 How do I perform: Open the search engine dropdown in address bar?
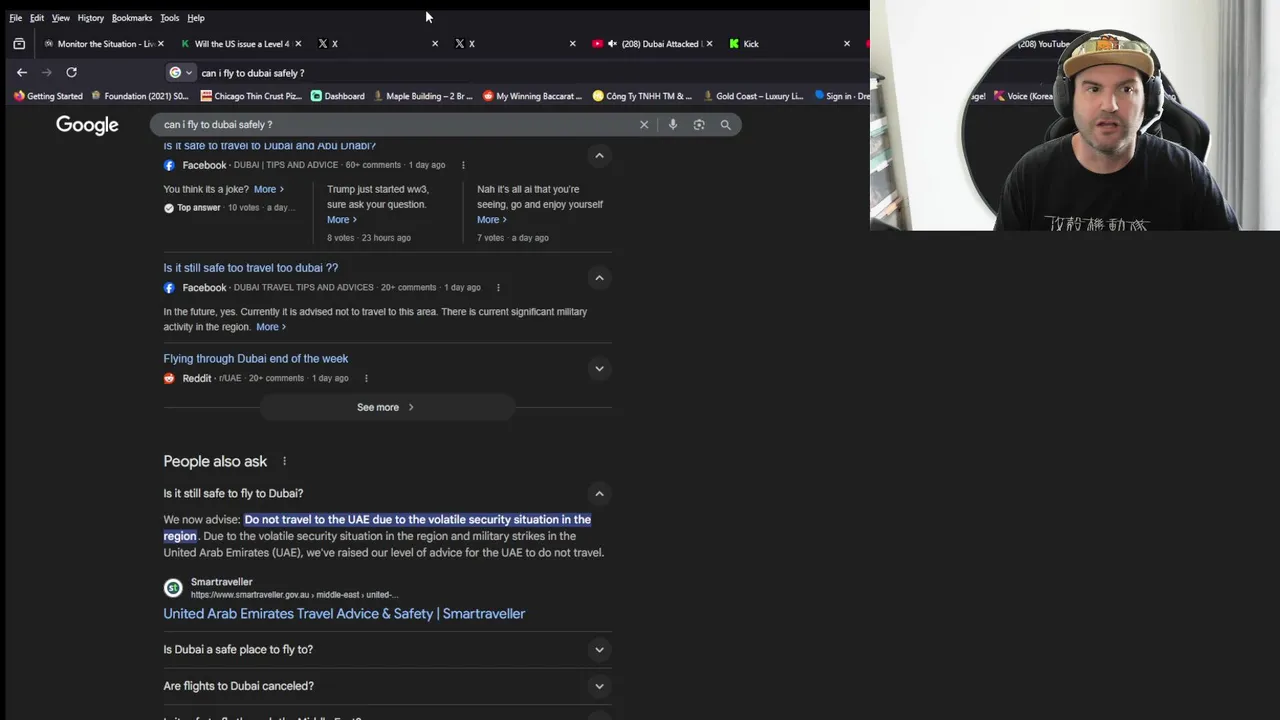pos(181,72)
